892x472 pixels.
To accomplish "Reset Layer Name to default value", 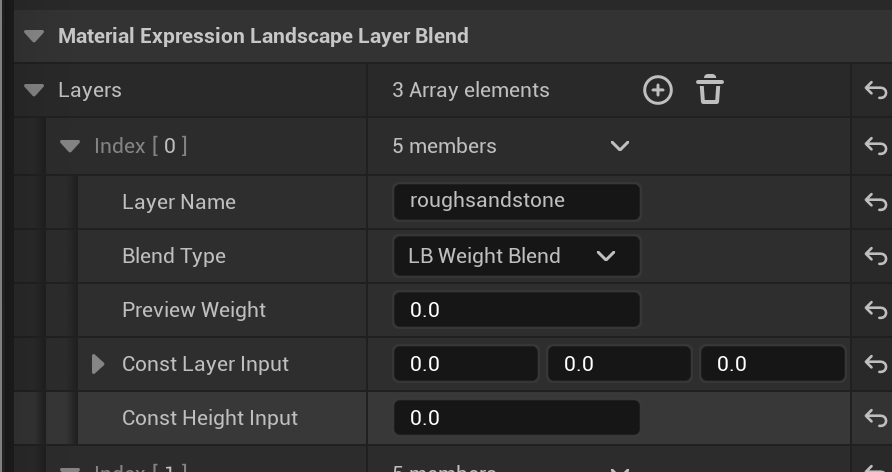I will [875, 201].
